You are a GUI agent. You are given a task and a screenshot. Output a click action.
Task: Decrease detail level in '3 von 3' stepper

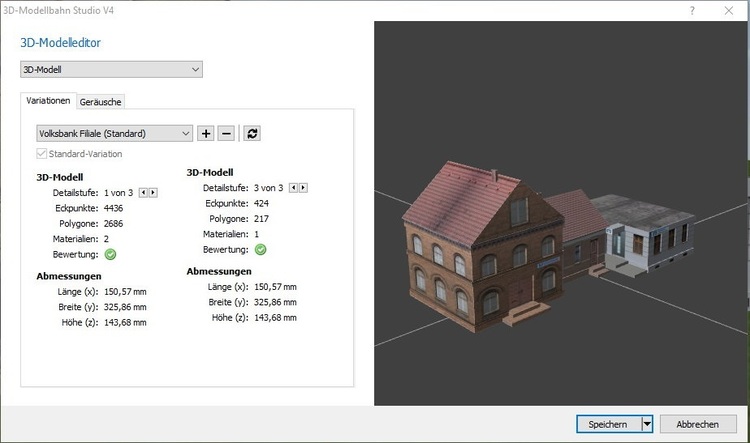pyautogui.click(x=293, y=188)
